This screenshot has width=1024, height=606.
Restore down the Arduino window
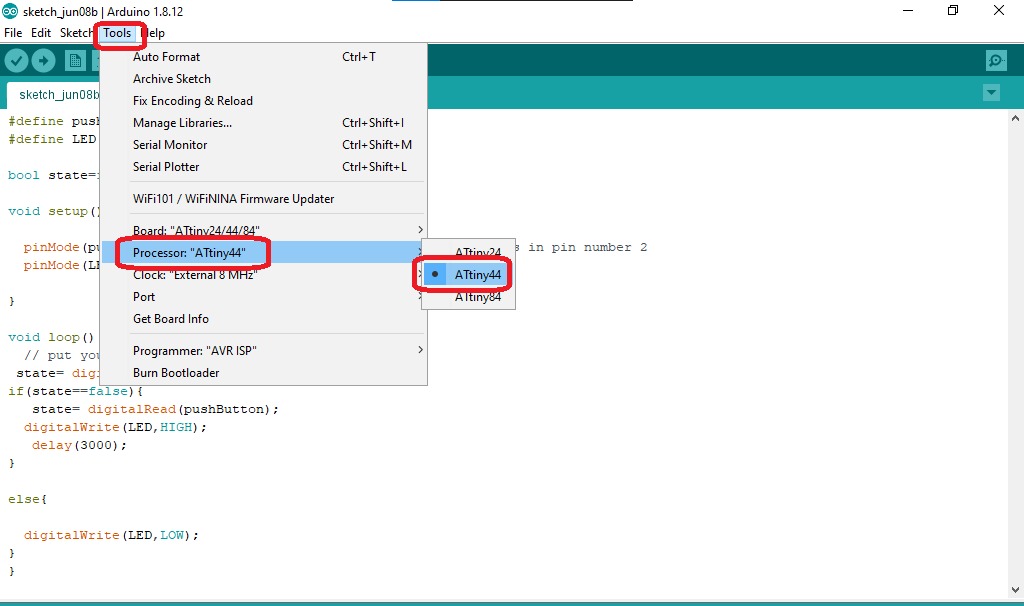(953, 10)
